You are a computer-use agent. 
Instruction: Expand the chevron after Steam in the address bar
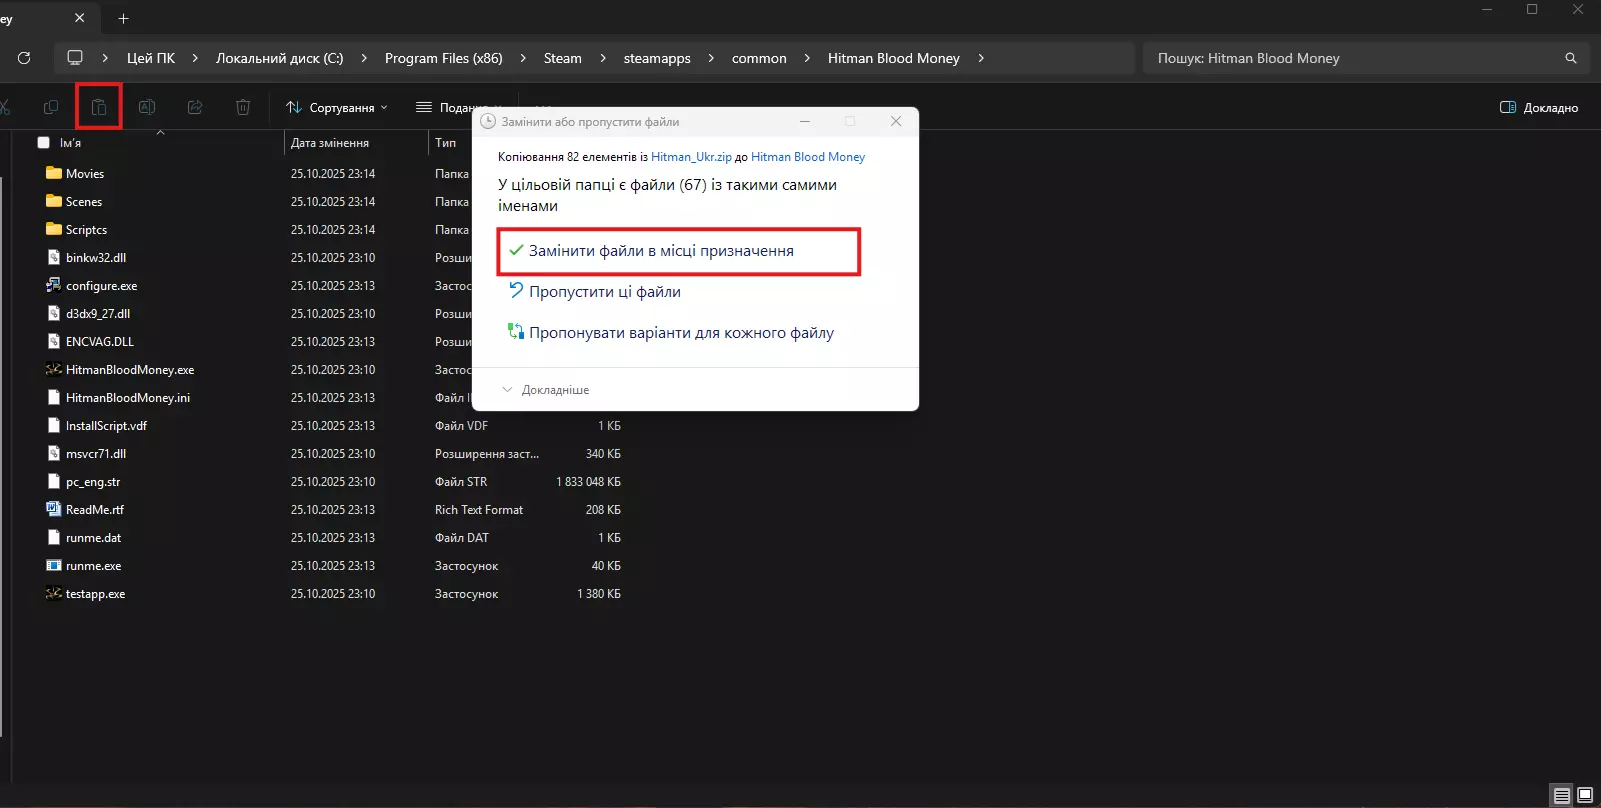tap(603, 58)
